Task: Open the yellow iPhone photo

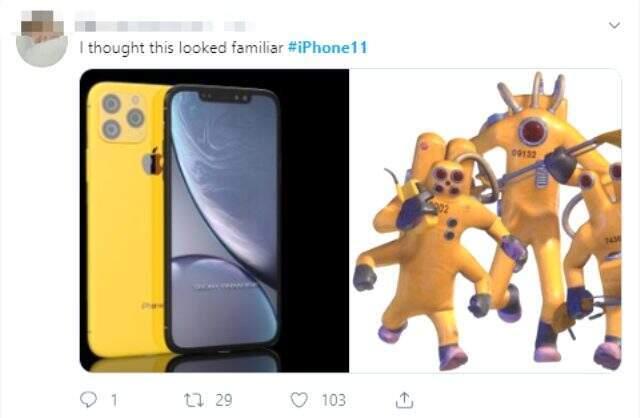Action: tap(214, 220)
